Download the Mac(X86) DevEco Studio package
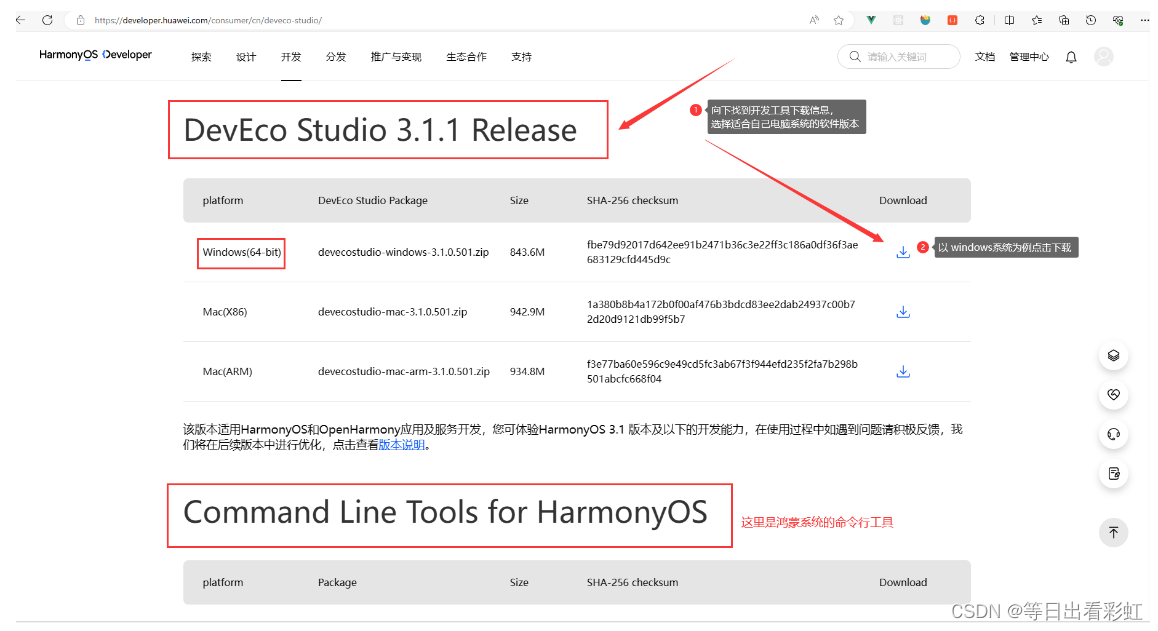The height and width of the screenshot is (631, 1158). tap(902, 312)
